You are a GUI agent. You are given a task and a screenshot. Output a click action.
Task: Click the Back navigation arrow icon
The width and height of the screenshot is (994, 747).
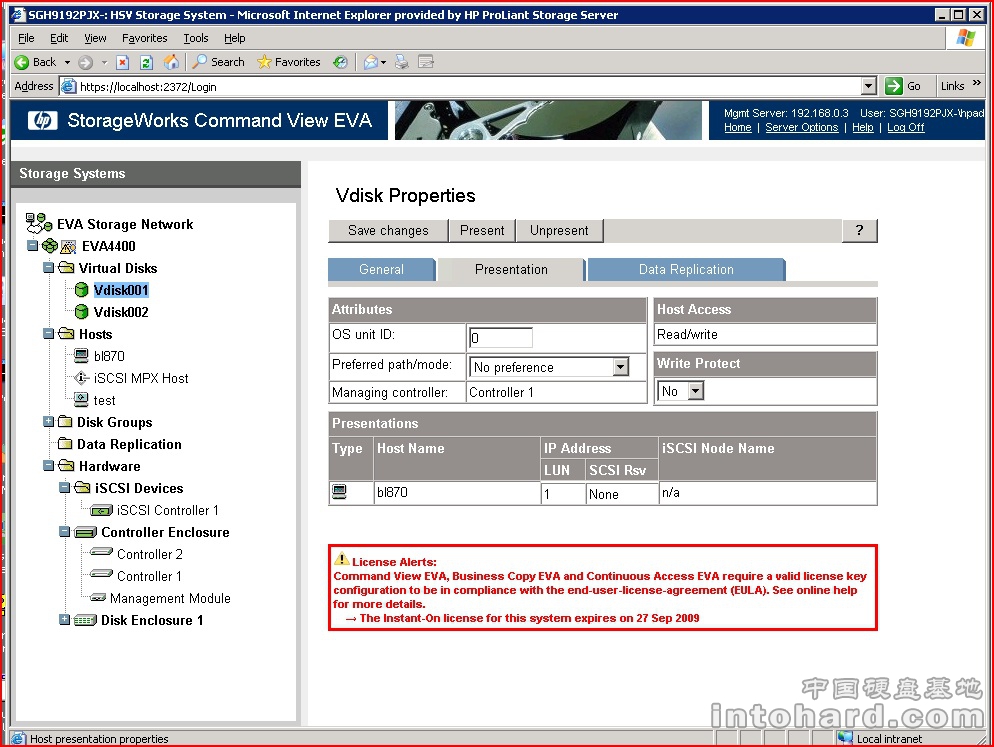point(22,62)
